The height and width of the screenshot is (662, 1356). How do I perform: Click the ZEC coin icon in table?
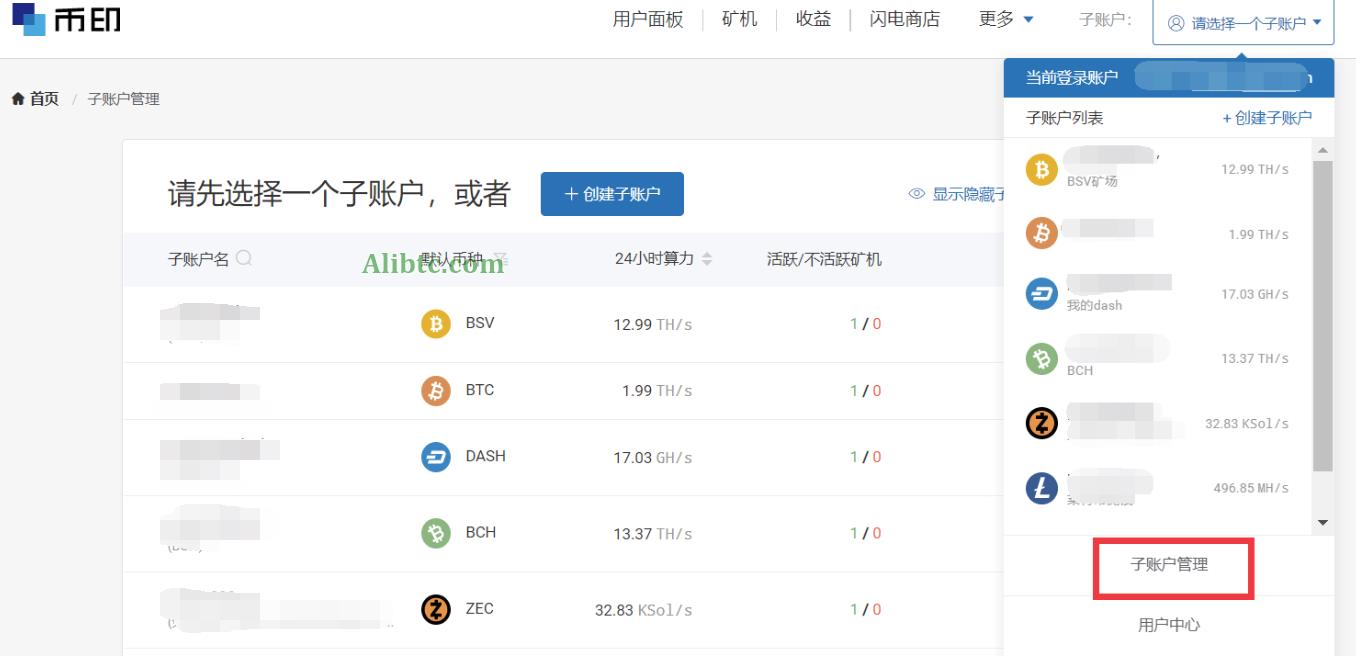tap(436, 609)
